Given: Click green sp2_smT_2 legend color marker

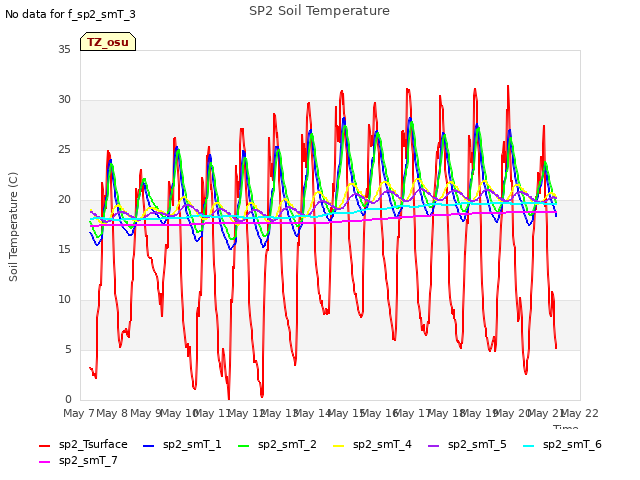Looking at the screenshot, I should [244, 446].
